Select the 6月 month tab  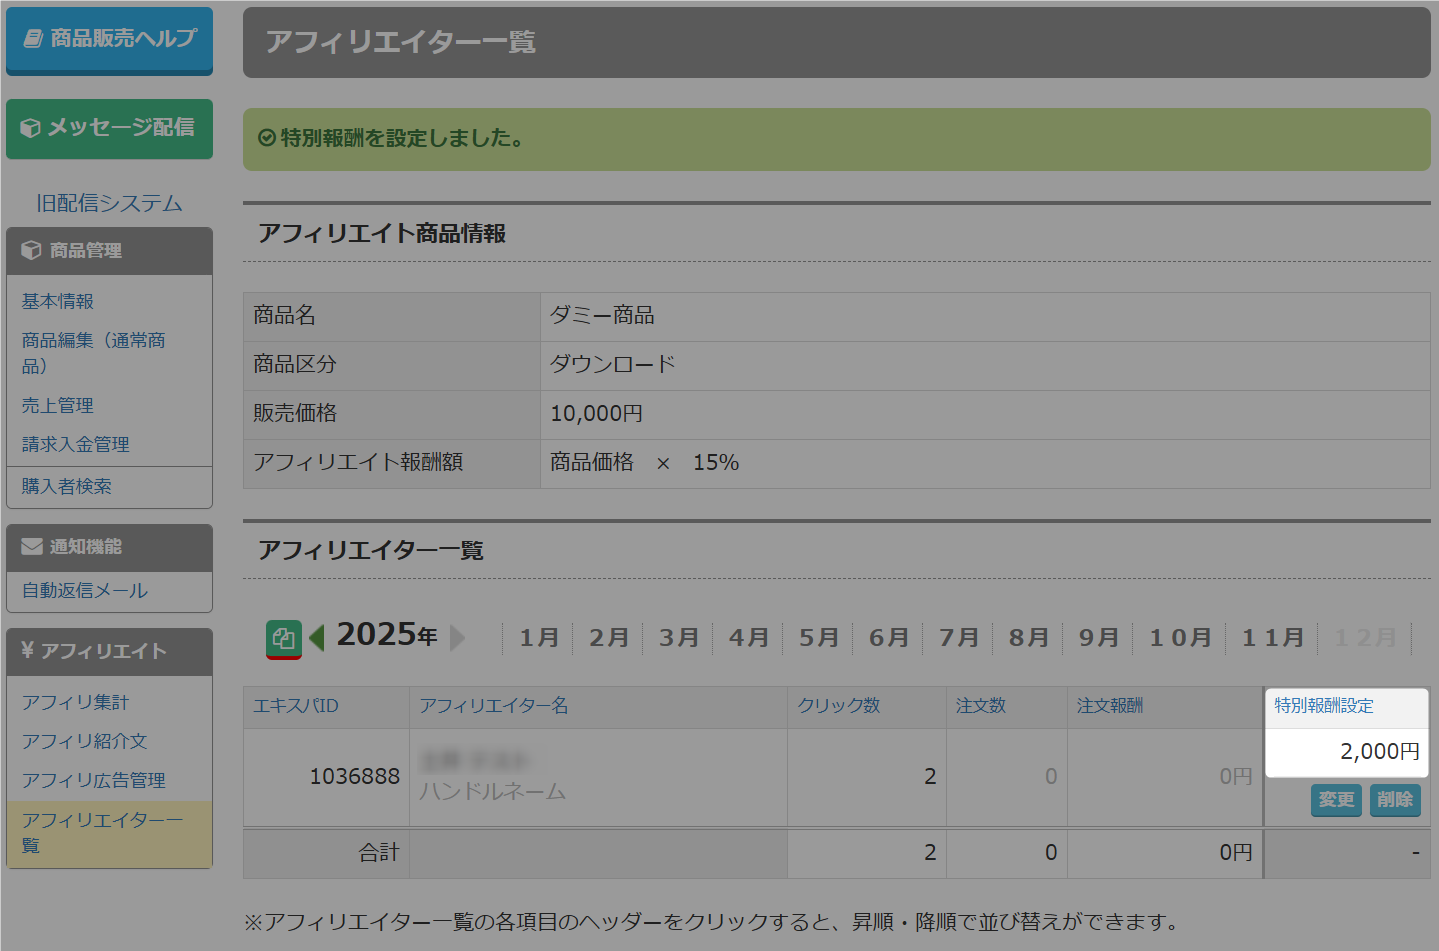click(889, 637)
